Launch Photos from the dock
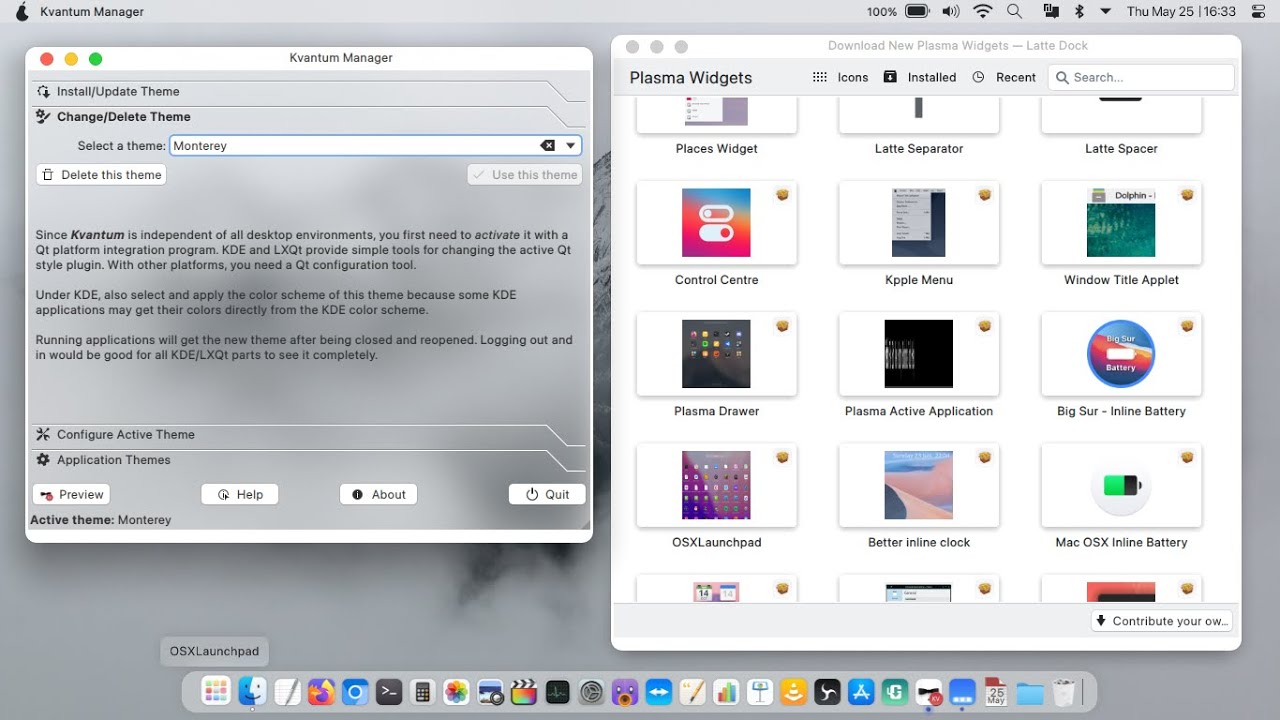The width and height of the screenshot is (1280, 720). tap(456, 691)
